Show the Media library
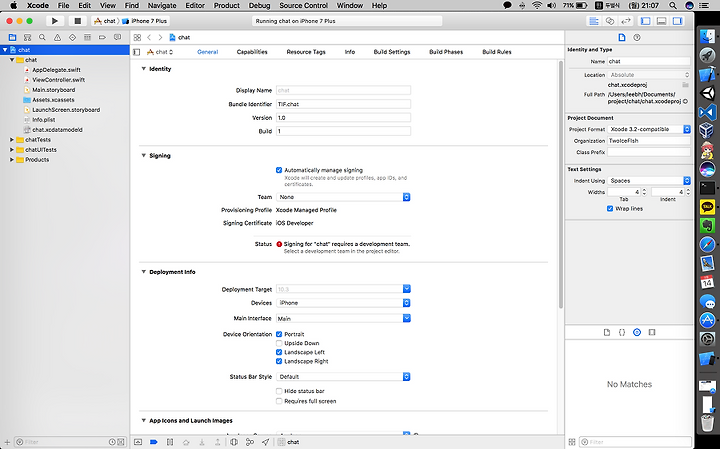The height and width of the screenshot is (449, 720). click(652, 332)
